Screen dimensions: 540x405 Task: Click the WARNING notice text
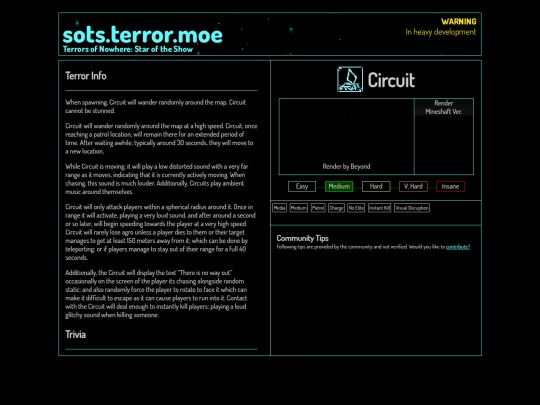coord(459,21)
